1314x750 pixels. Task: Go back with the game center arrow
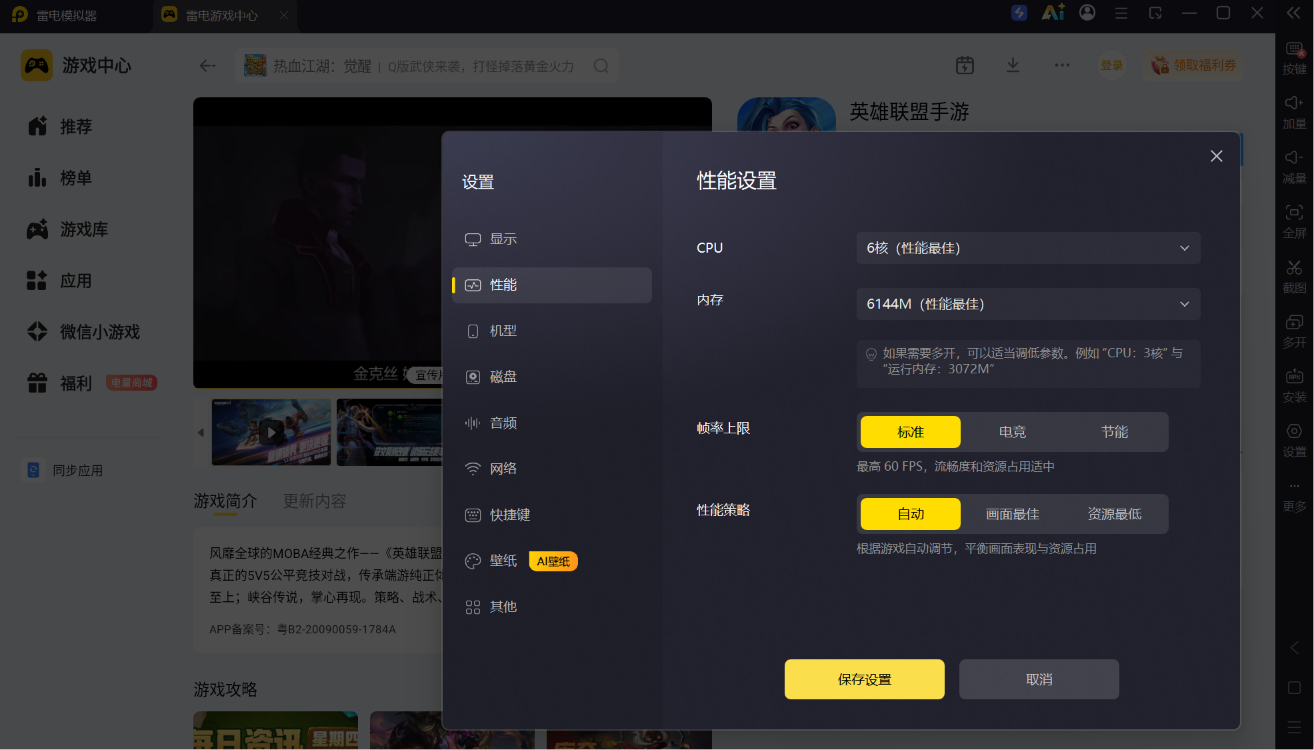[x=207, y=66]
